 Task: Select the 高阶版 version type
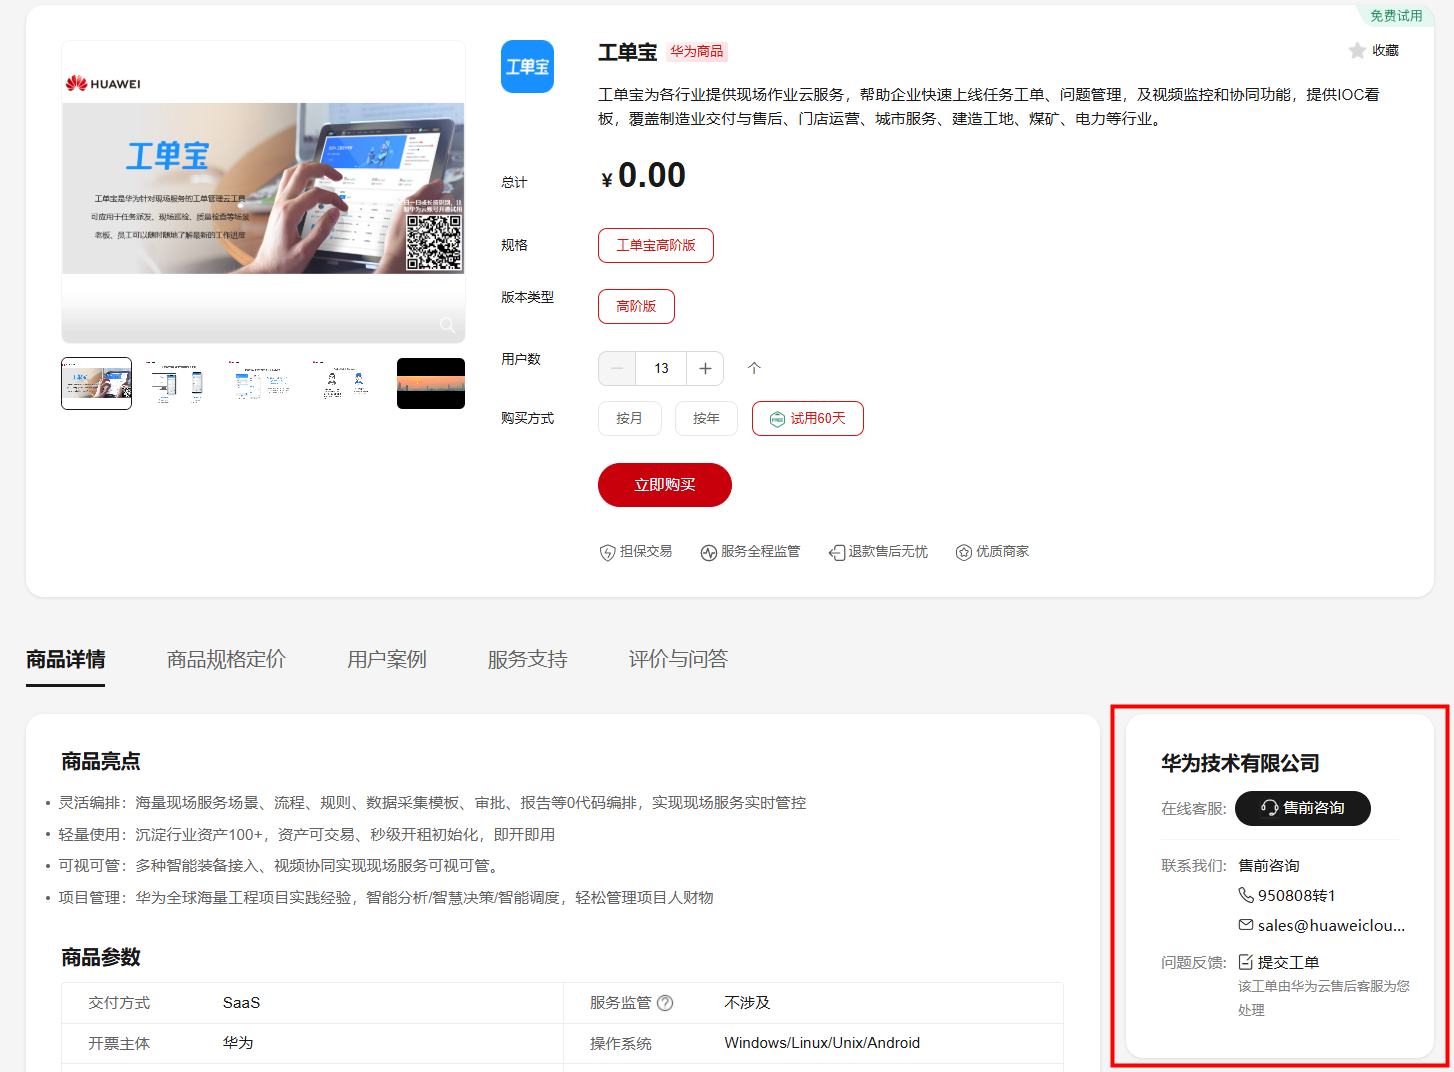coord(636,307)
